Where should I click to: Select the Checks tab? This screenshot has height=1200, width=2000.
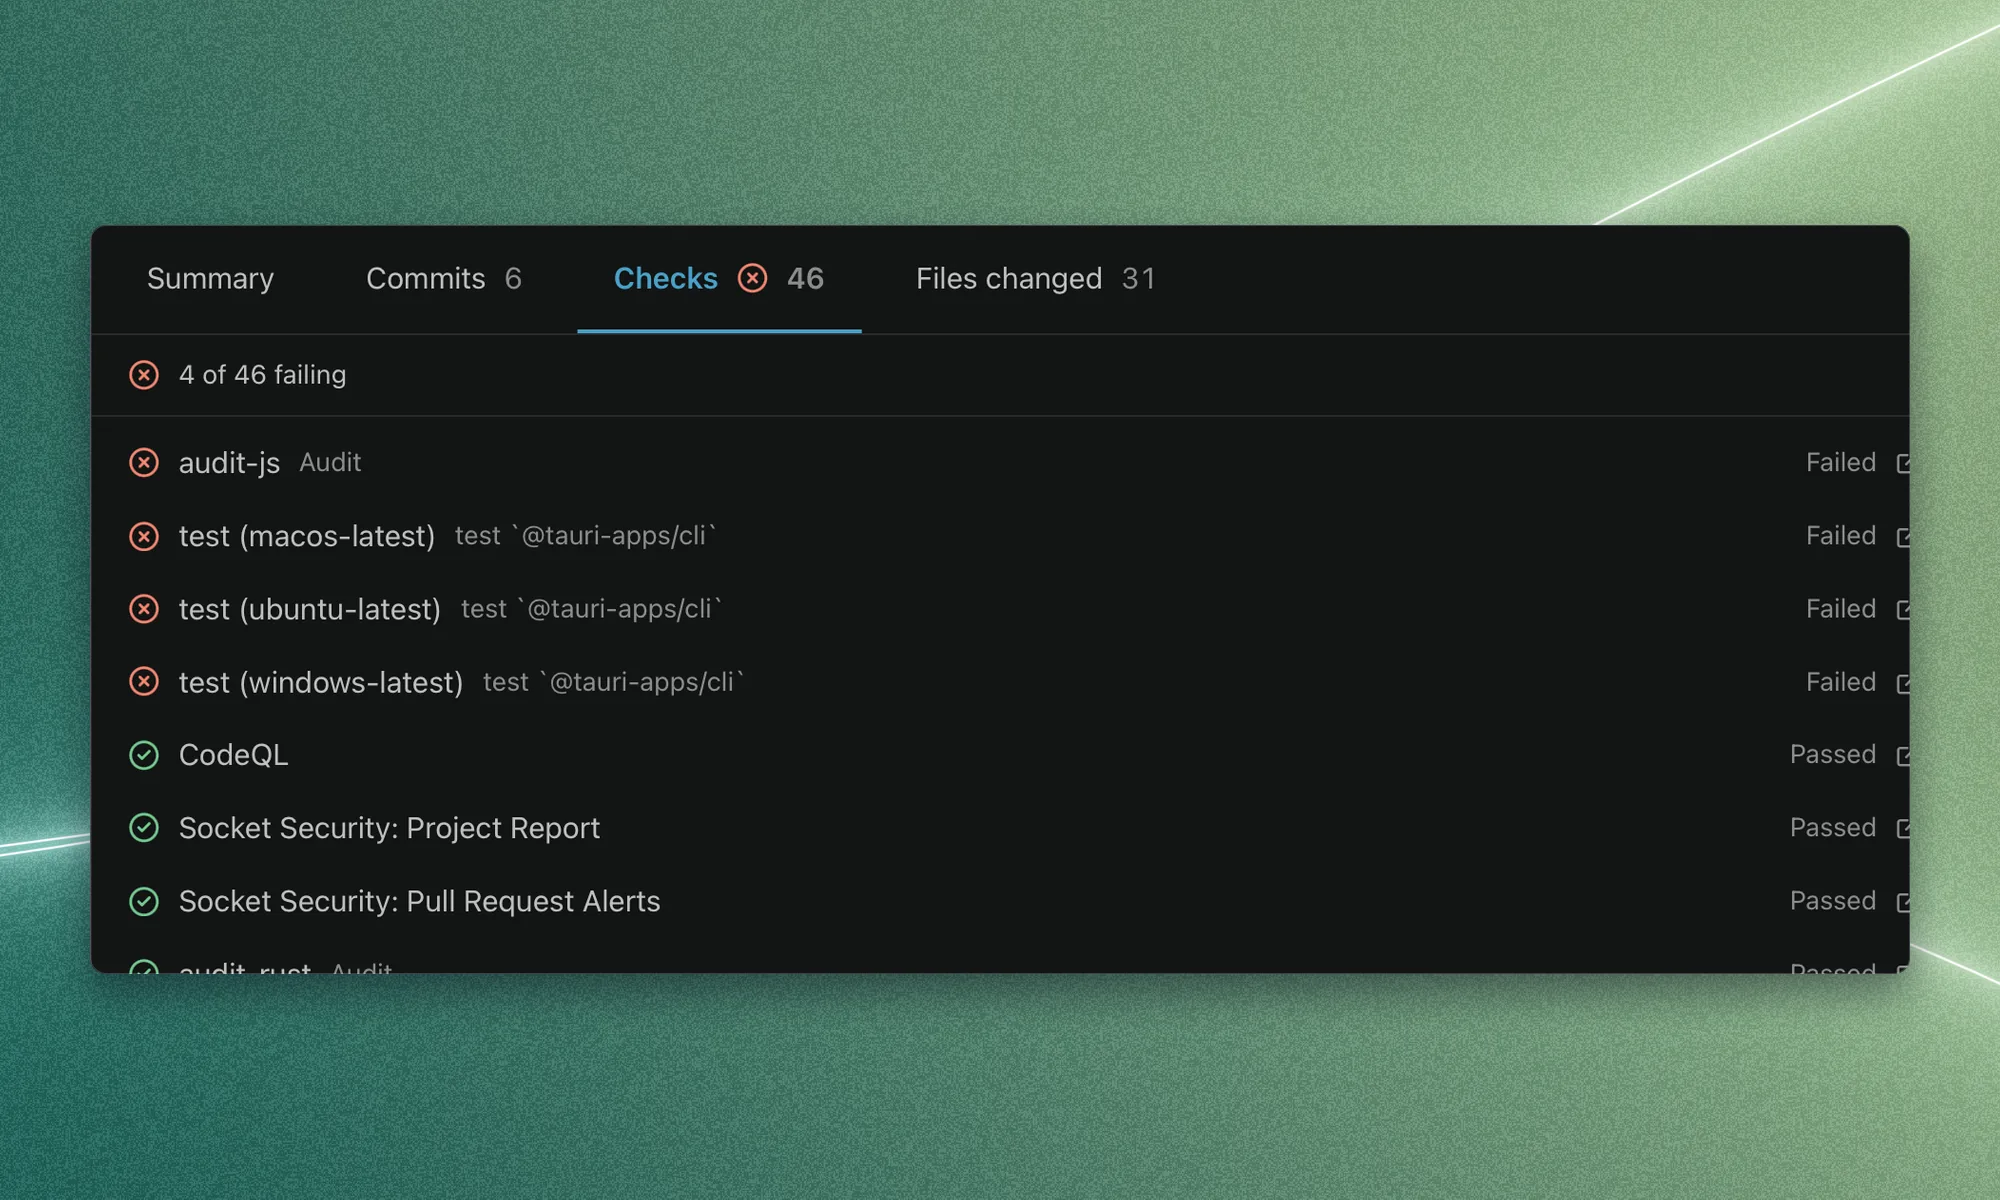click(x=718, y=278)
